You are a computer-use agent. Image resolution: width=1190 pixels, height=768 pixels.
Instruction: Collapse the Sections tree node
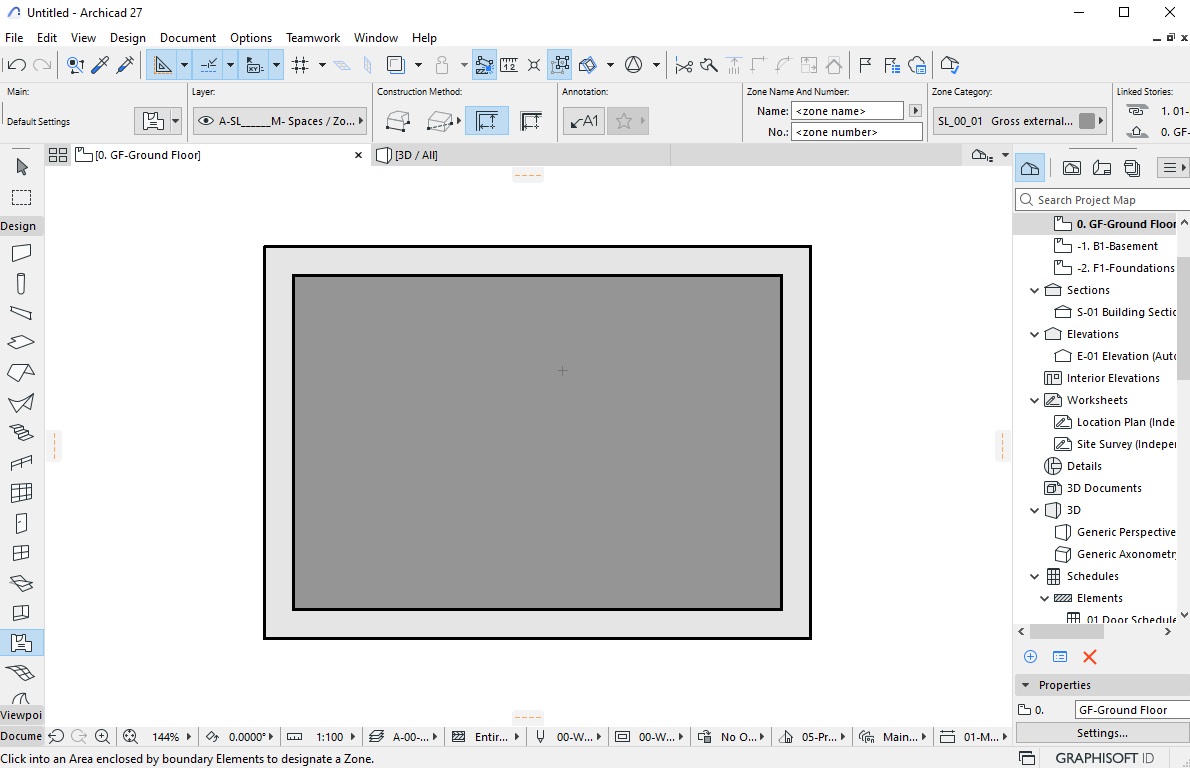click(x=1034, y=290)
